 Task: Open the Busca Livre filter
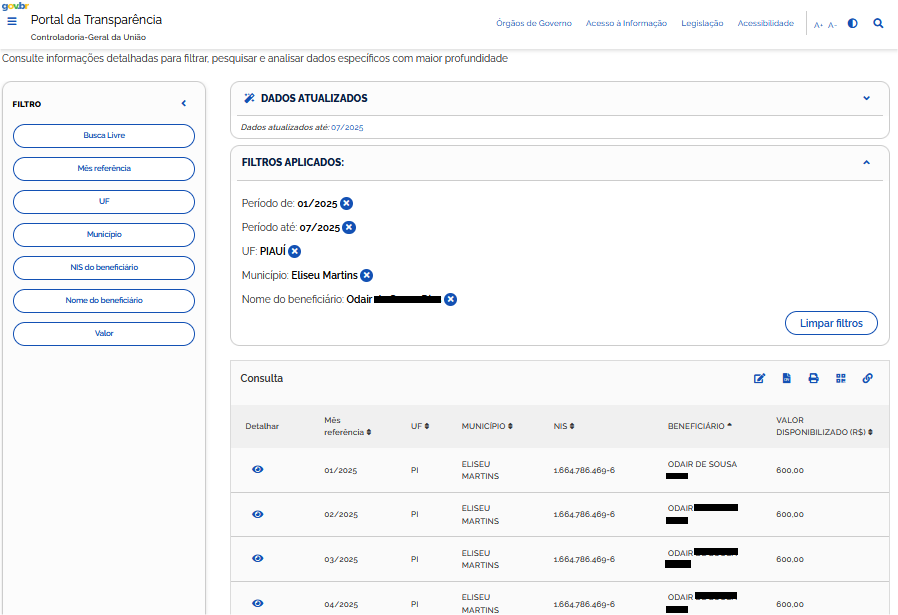click(104, 136)
